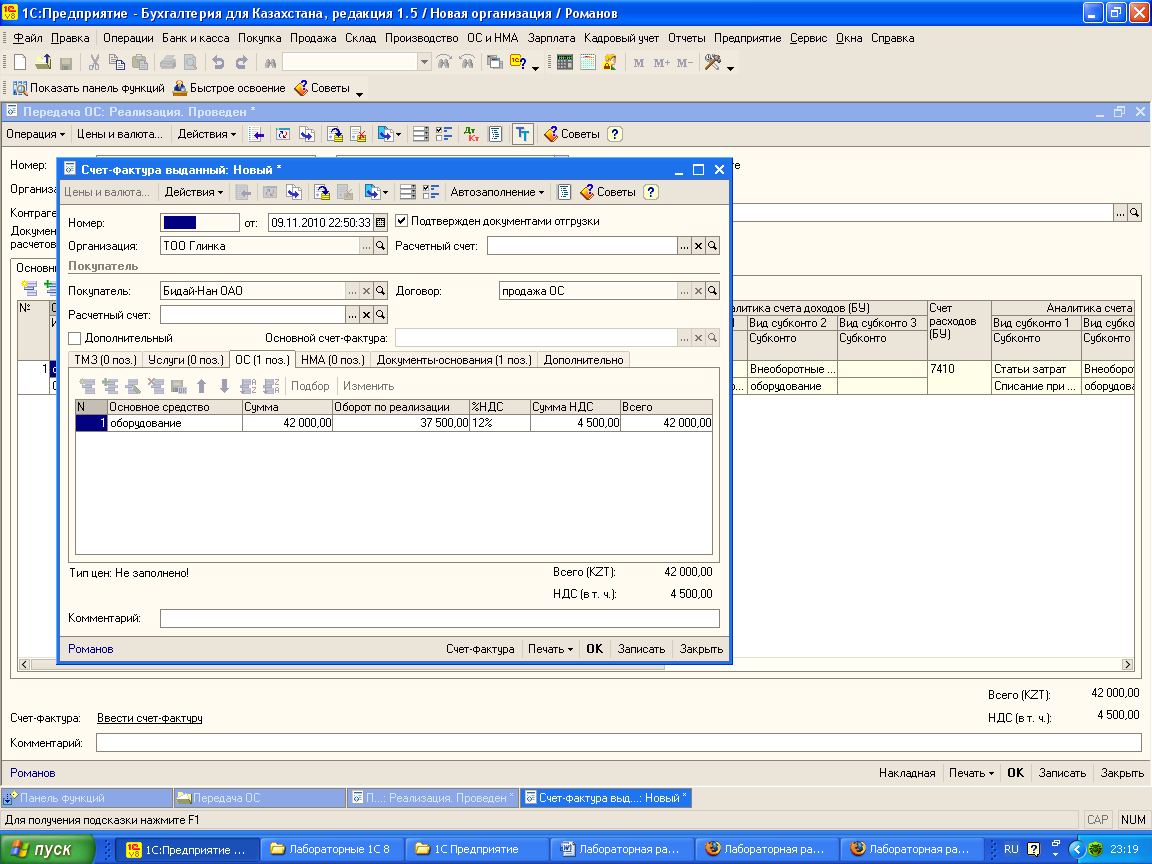Click the Дт/Кт postings icon in Передача ОС toolbar

click(472, 134)
